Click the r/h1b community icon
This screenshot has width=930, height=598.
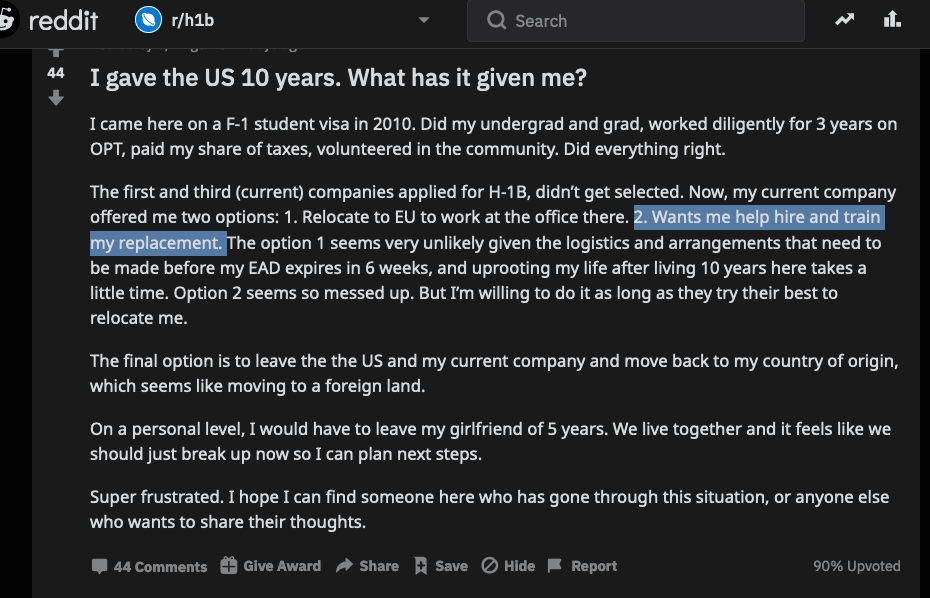click(150, 20)
